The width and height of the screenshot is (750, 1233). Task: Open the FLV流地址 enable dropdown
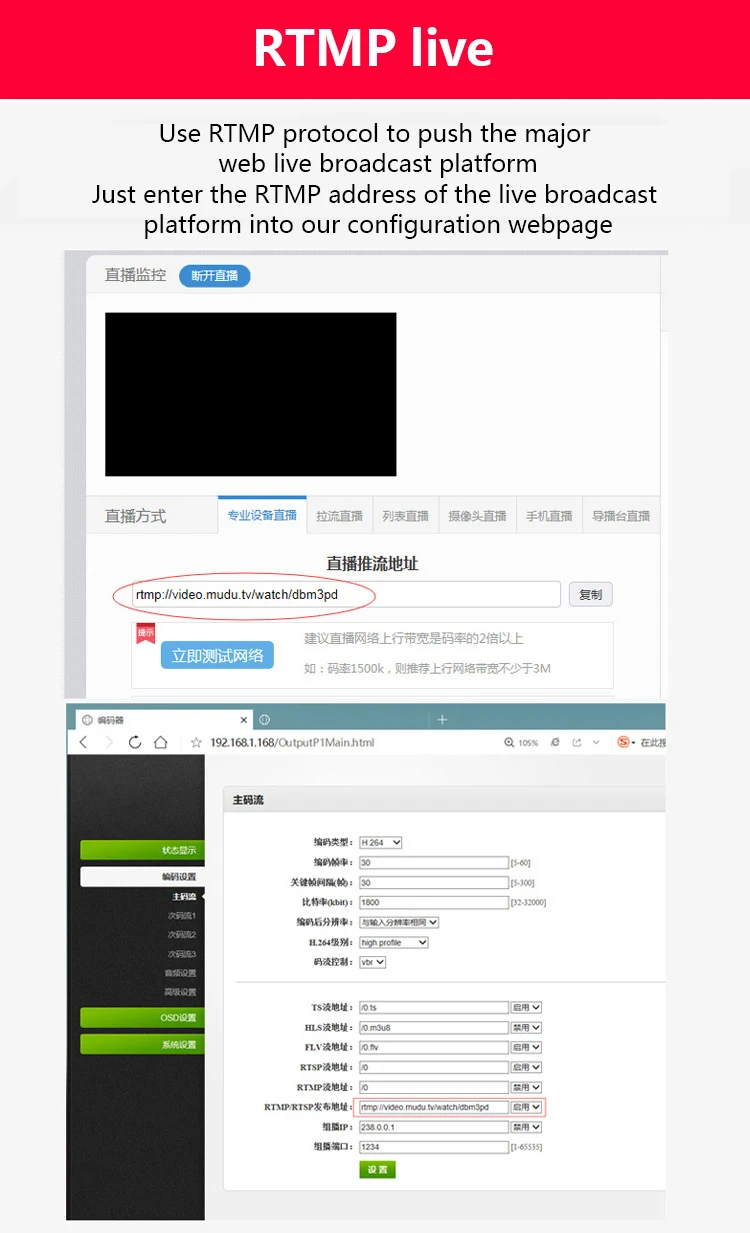click(x=526, y=1047)
